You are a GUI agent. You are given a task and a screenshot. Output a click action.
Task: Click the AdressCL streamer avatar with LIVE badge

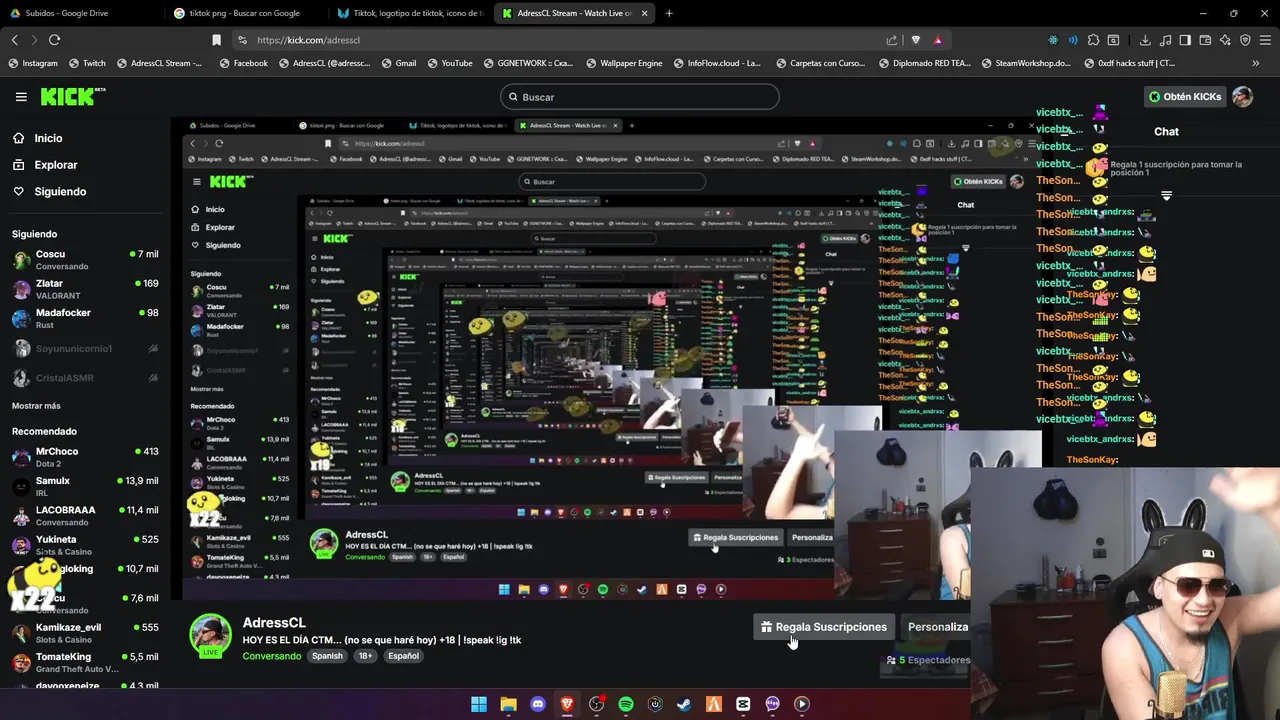click(211, 636)
